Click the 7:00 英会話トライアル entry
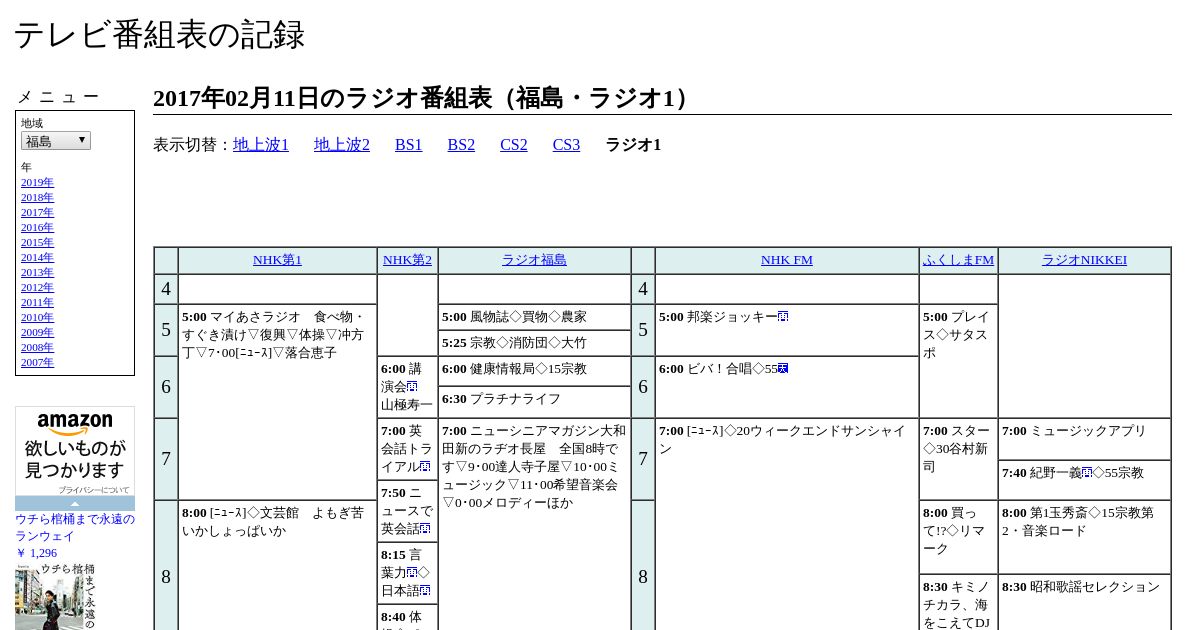This screenshot has width=1200, height=630. (x=407, y=449)
